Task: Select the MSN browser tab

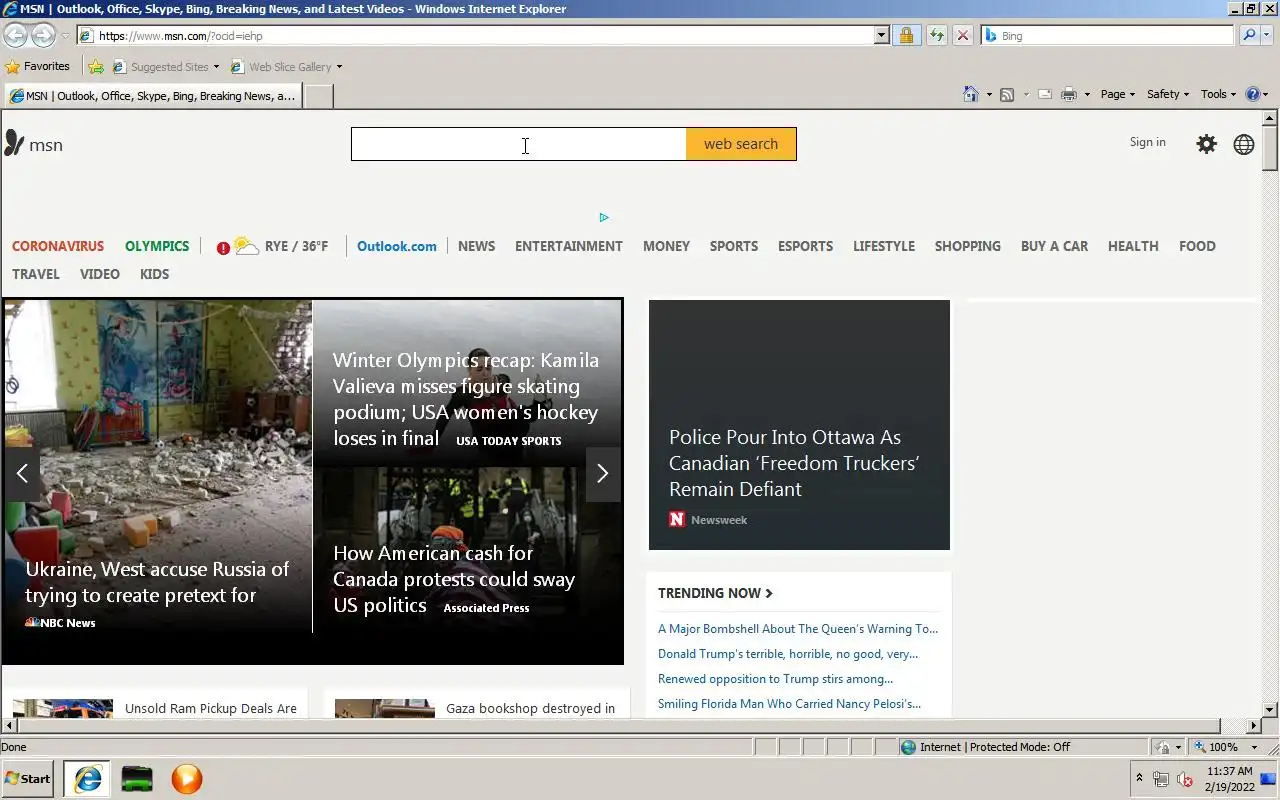Action: 152,96
